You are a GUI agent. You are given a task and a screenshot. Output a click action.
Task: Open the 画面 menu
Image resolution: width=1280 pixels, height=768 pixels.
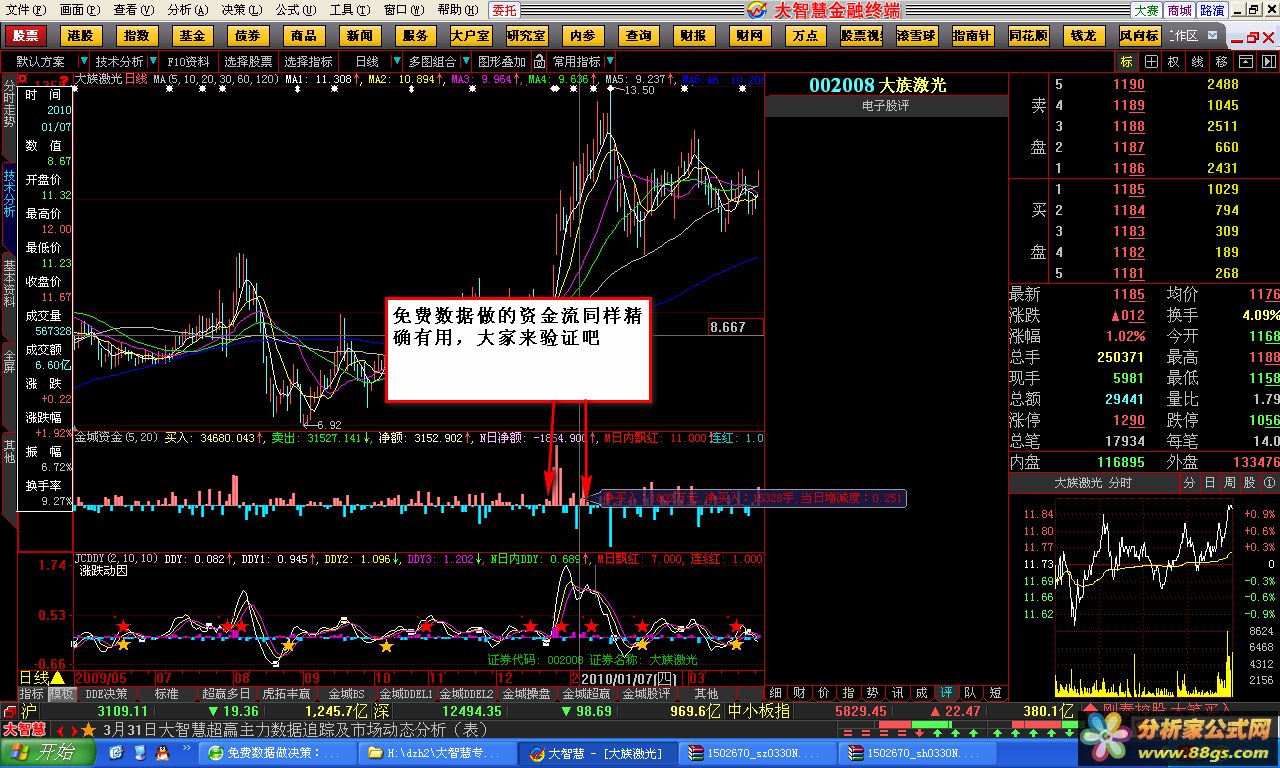80,10
